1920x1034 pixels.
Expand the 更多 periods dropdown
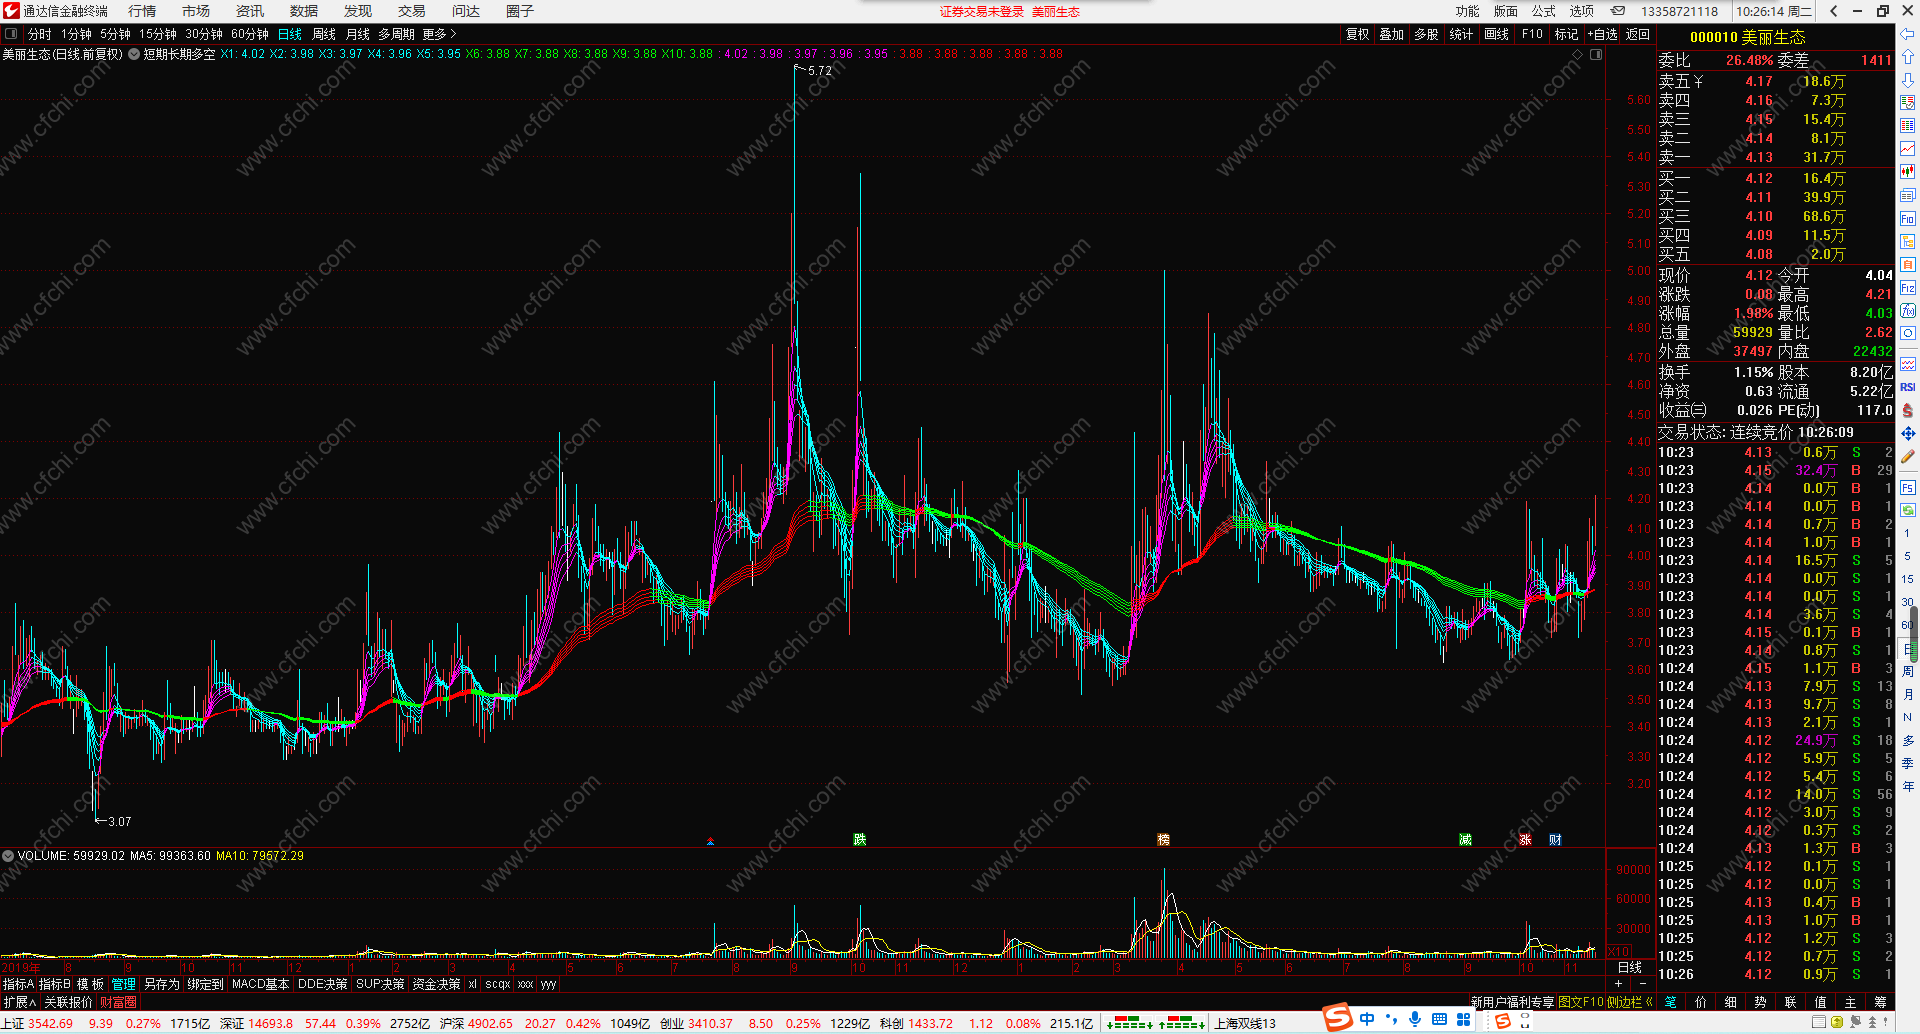pyautogui.click(x=439, y=34)
